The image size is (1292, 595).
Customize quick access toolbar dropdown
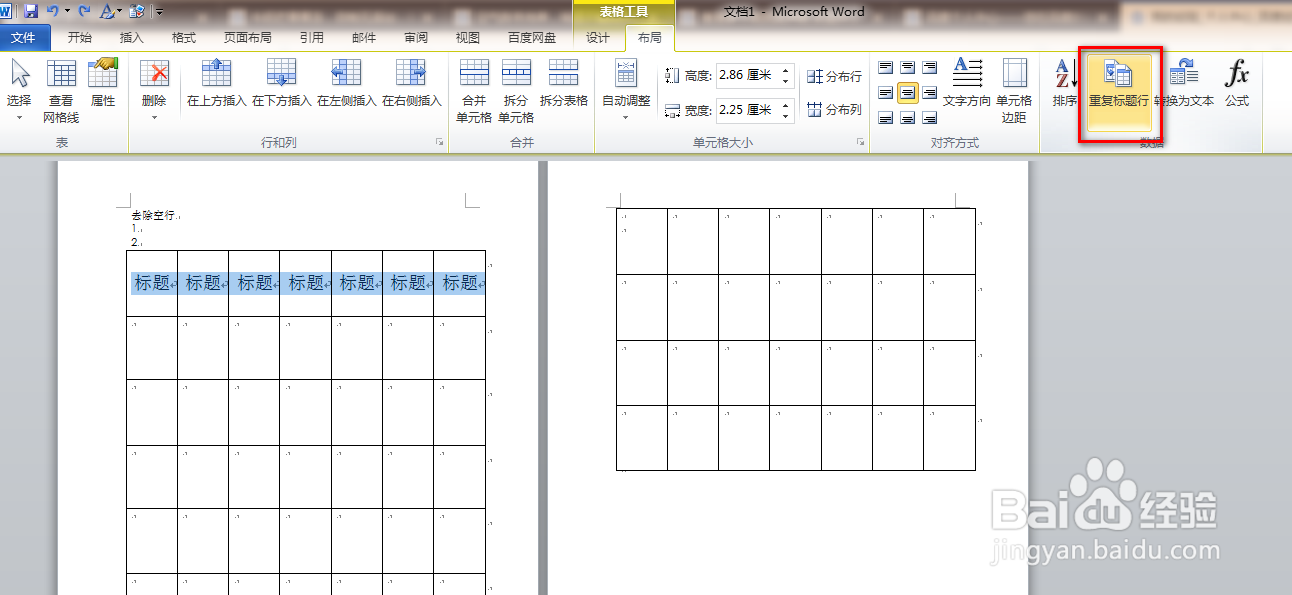click(160, 11)
